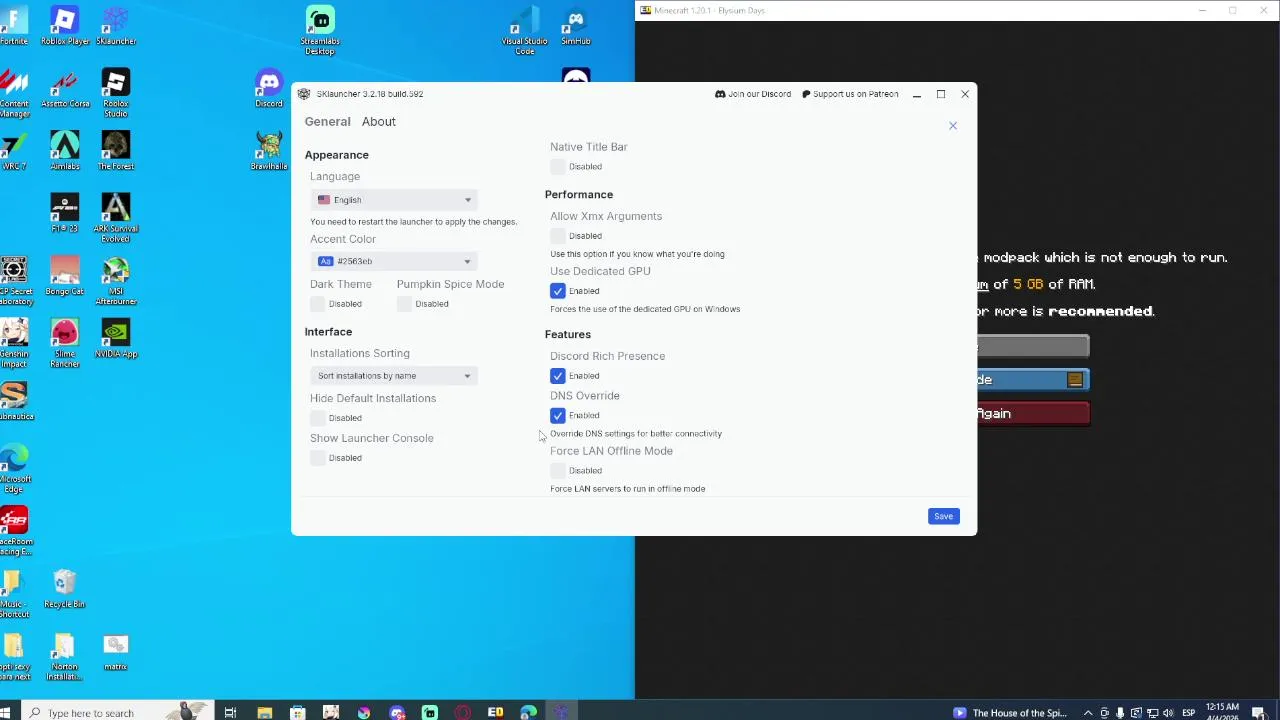Screen dimensions: 1280x720
Task: Save the SKlauncher settings
Action: (x=943, y=516)
